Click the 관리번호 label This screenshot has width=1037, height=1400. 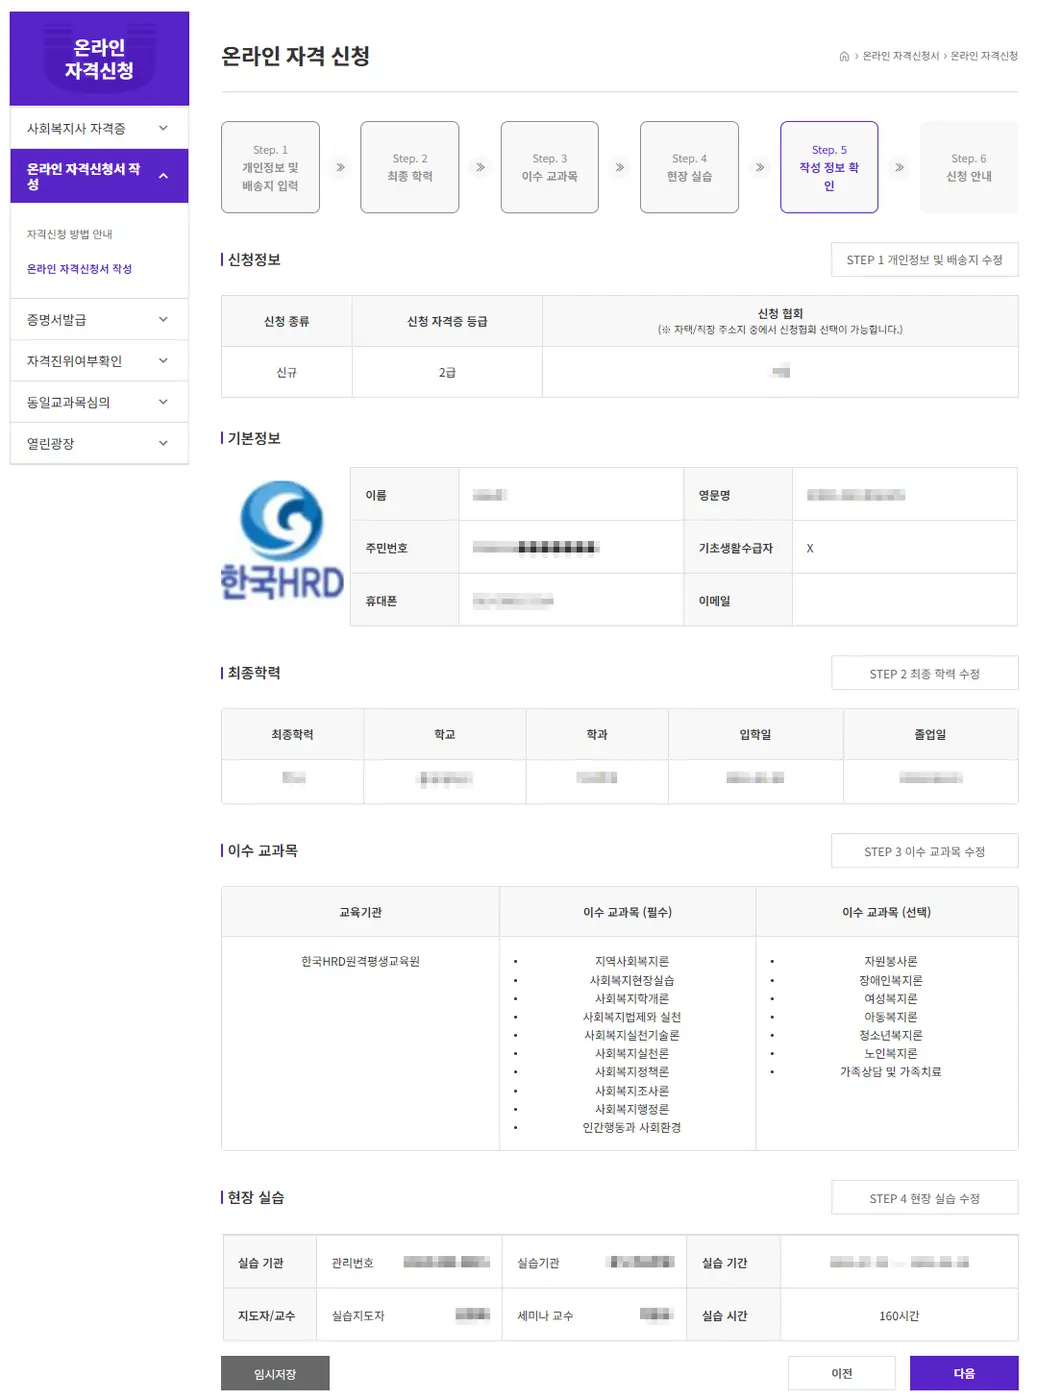(352, 1263)
